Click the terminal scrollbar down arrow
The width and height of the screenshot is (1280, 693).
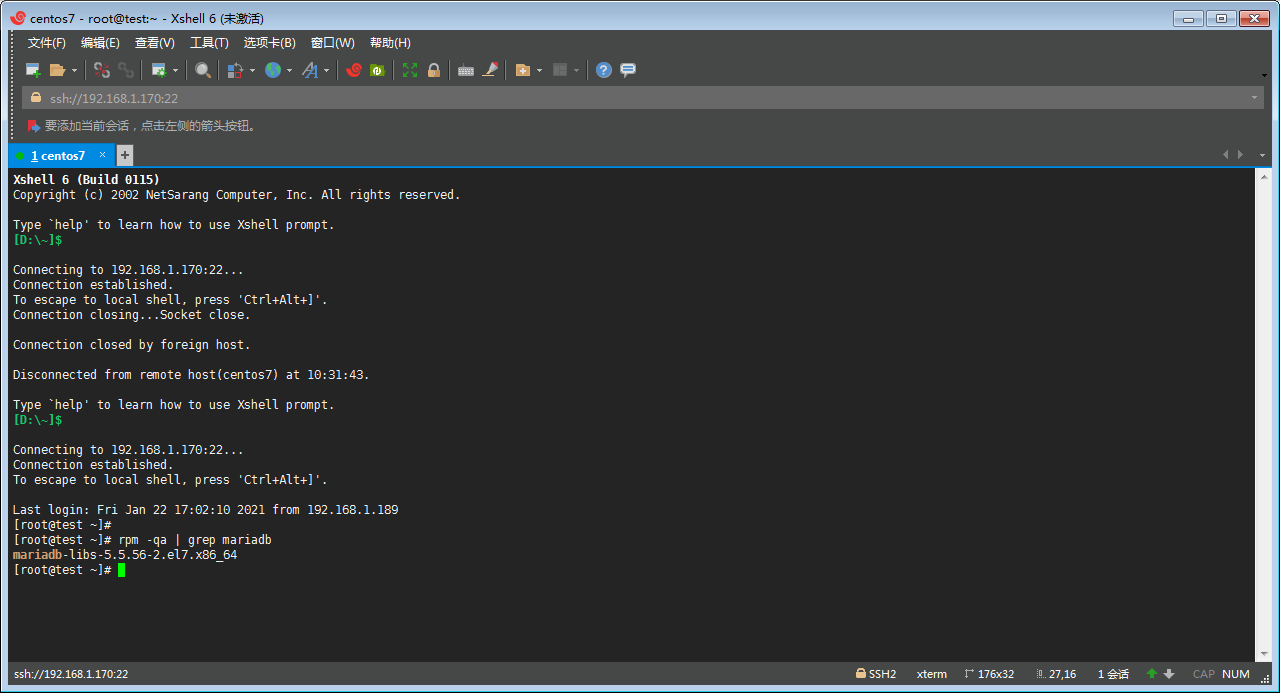[1263, 654]
